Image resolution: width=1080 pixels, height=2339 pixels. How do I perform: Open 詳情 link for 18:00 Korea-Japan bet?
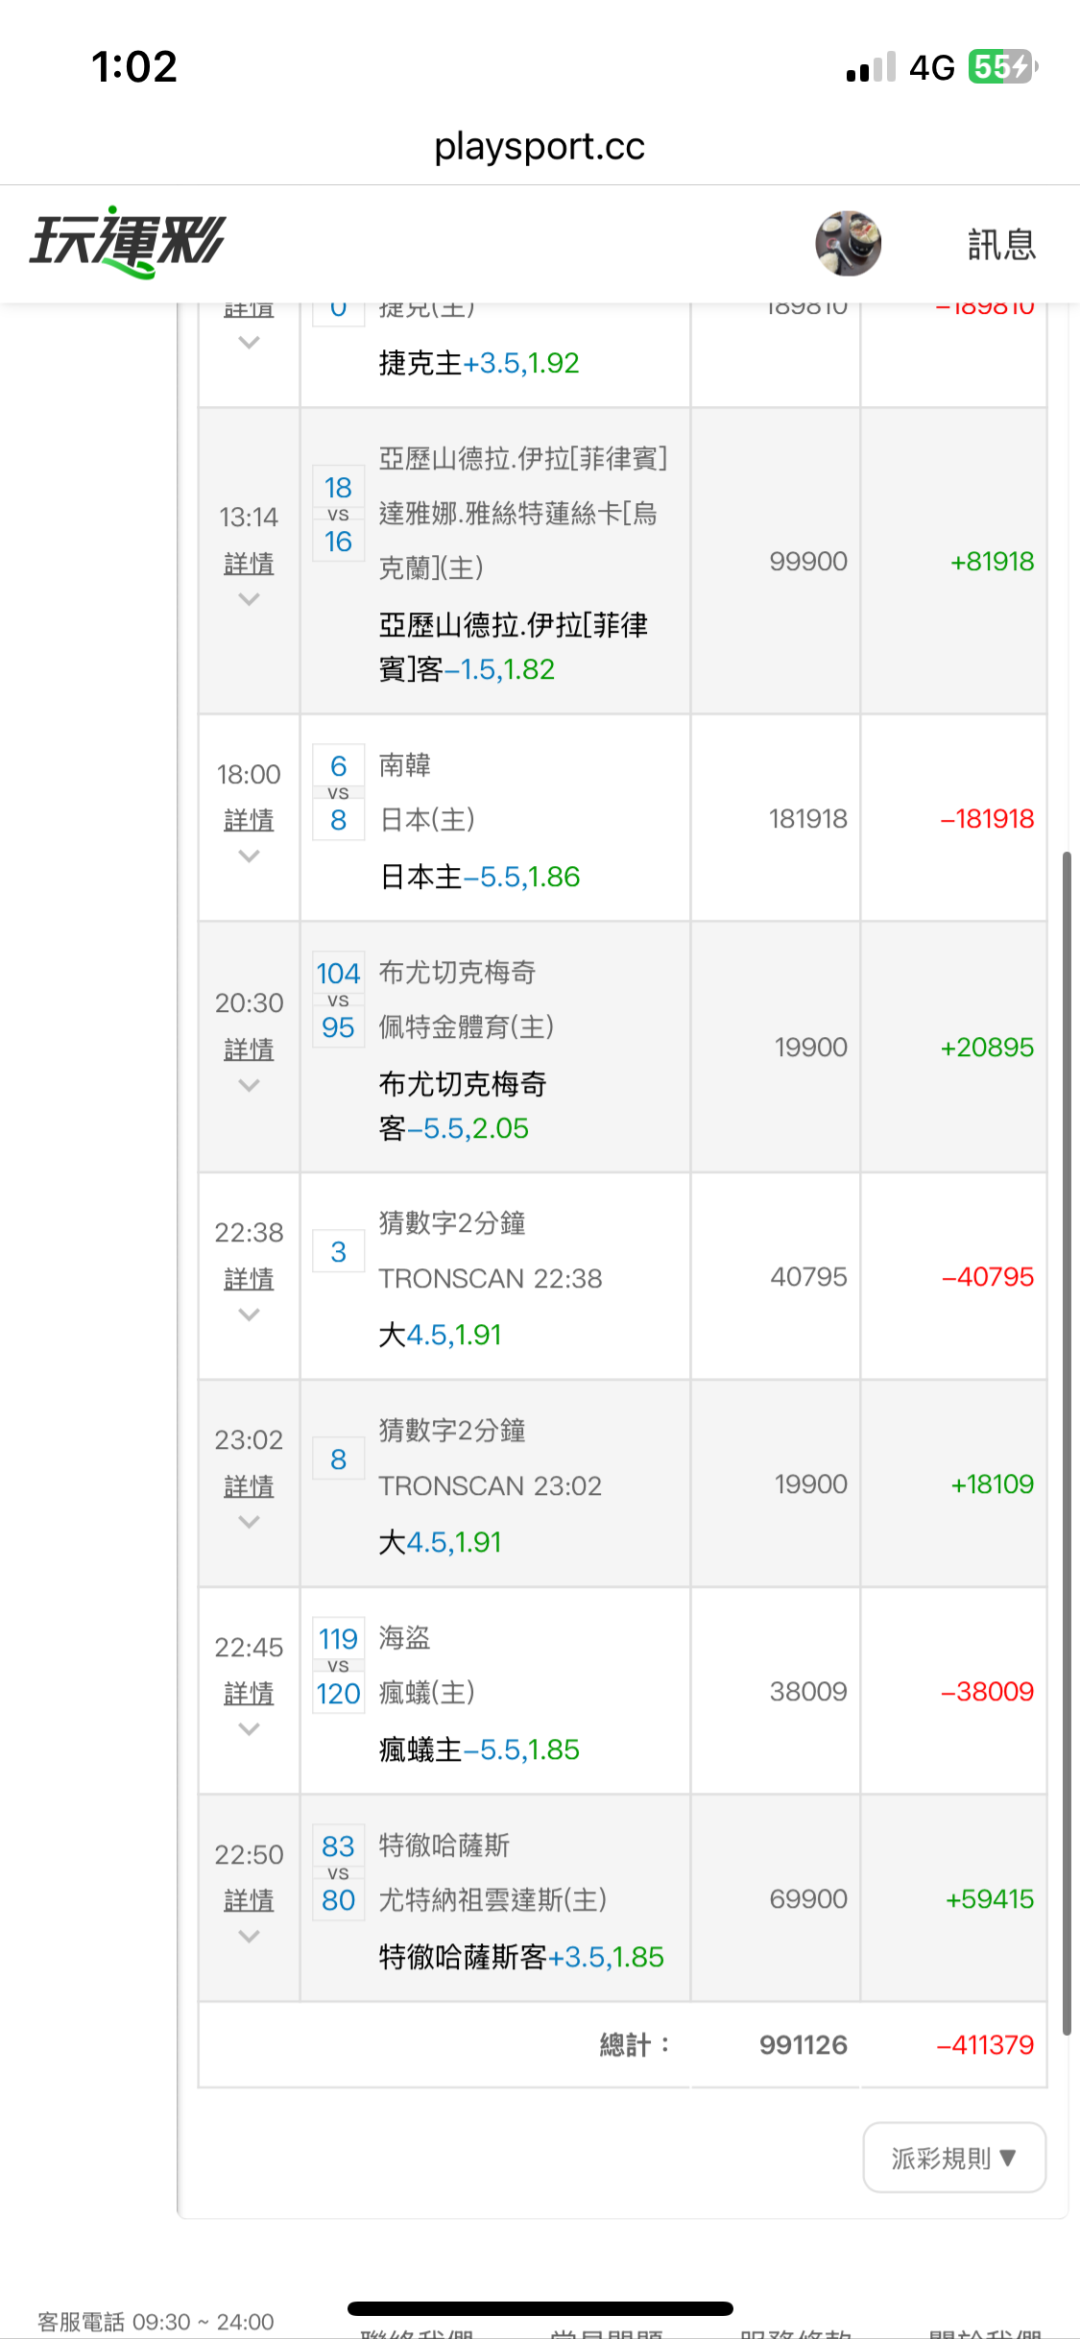click(x=249, y=820)
